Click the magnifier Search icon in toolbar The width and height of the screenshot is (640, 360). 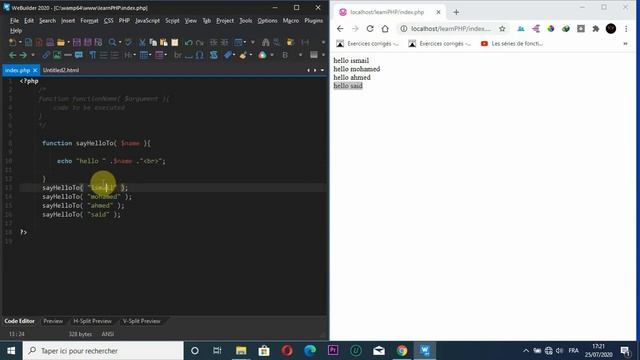pyautogui.click(x=112, y=42)
